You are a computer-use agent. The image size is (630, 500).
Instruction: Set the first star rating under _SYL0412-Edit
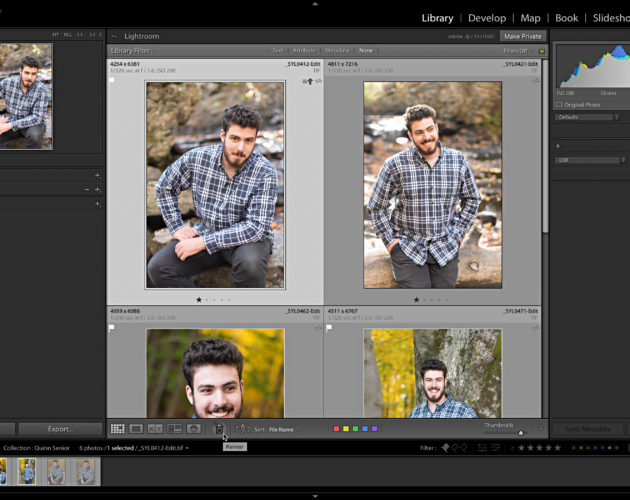click(198, 299)
